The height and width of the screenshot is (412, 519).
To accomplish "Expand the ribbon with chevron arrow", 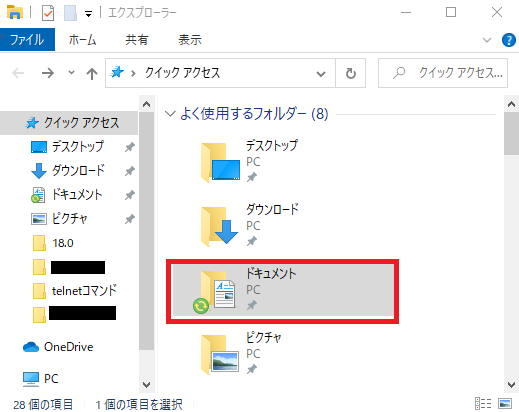I will point(487,40).
